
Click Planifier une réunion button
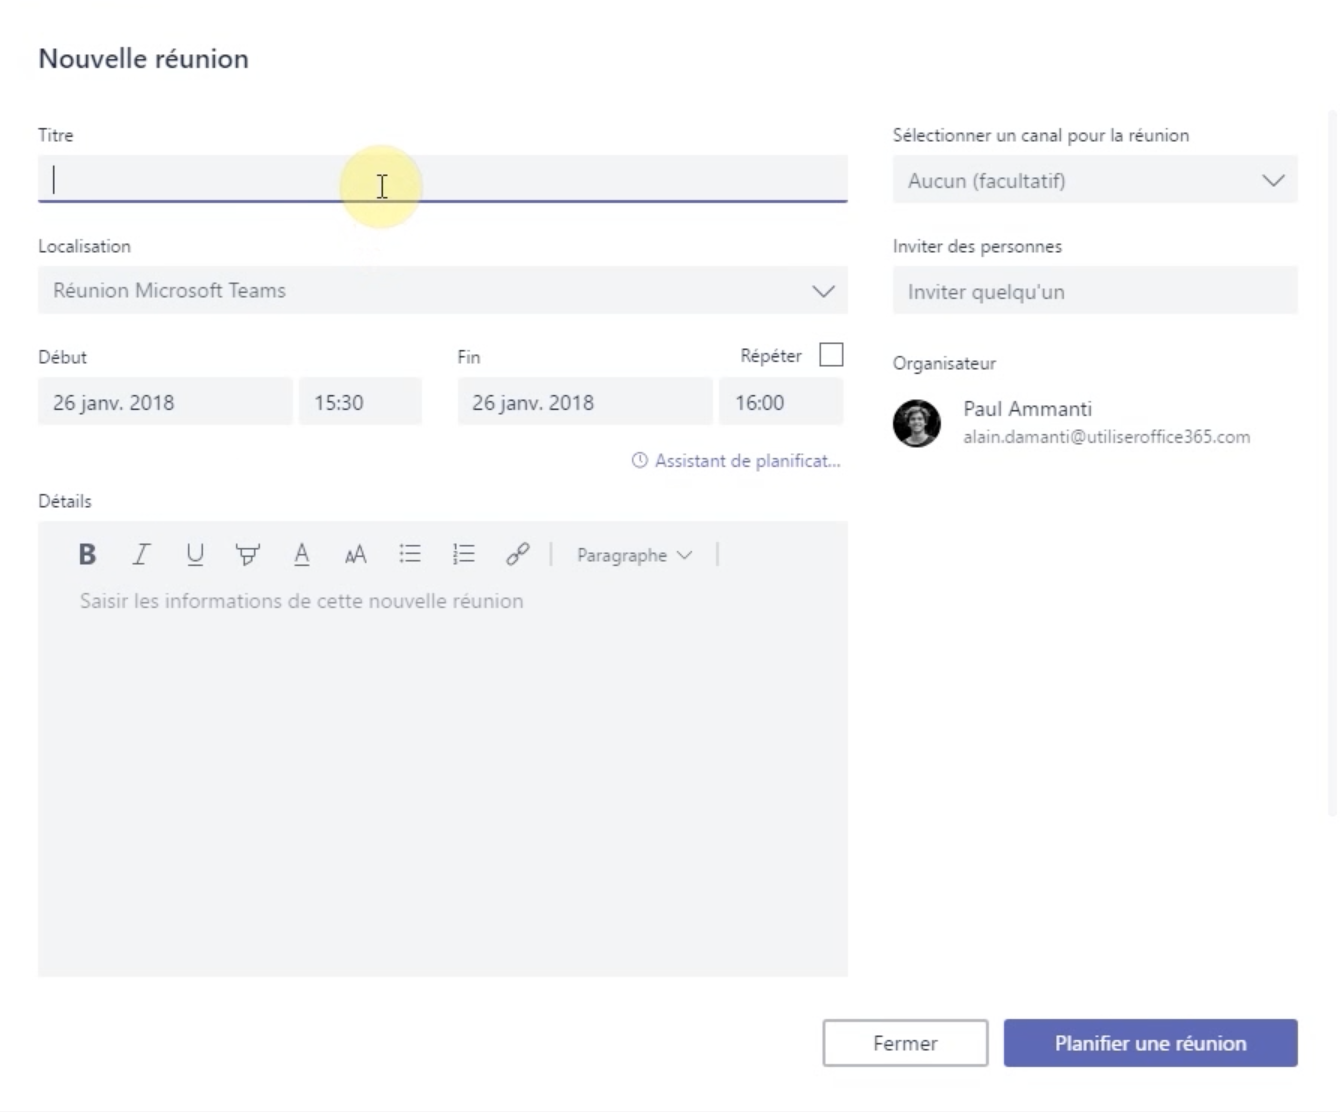coord(1151,1043)
